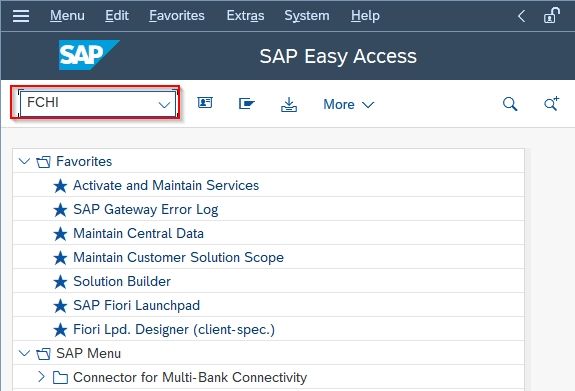Click the SAP logo
The image size is (575, 391).
click(89, 55)
